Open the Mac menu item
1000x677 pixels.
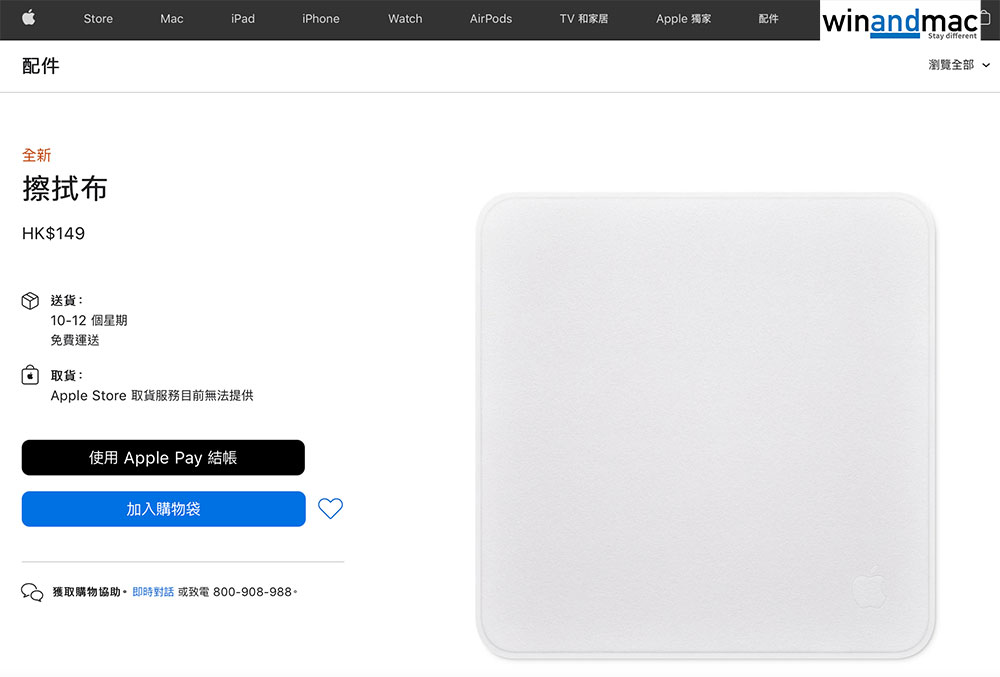[x=172, y=18]
